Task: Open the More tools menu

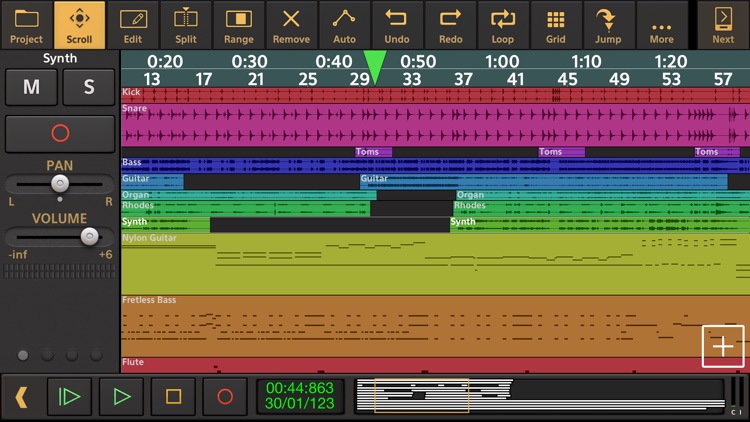Action: pos(662,25)
